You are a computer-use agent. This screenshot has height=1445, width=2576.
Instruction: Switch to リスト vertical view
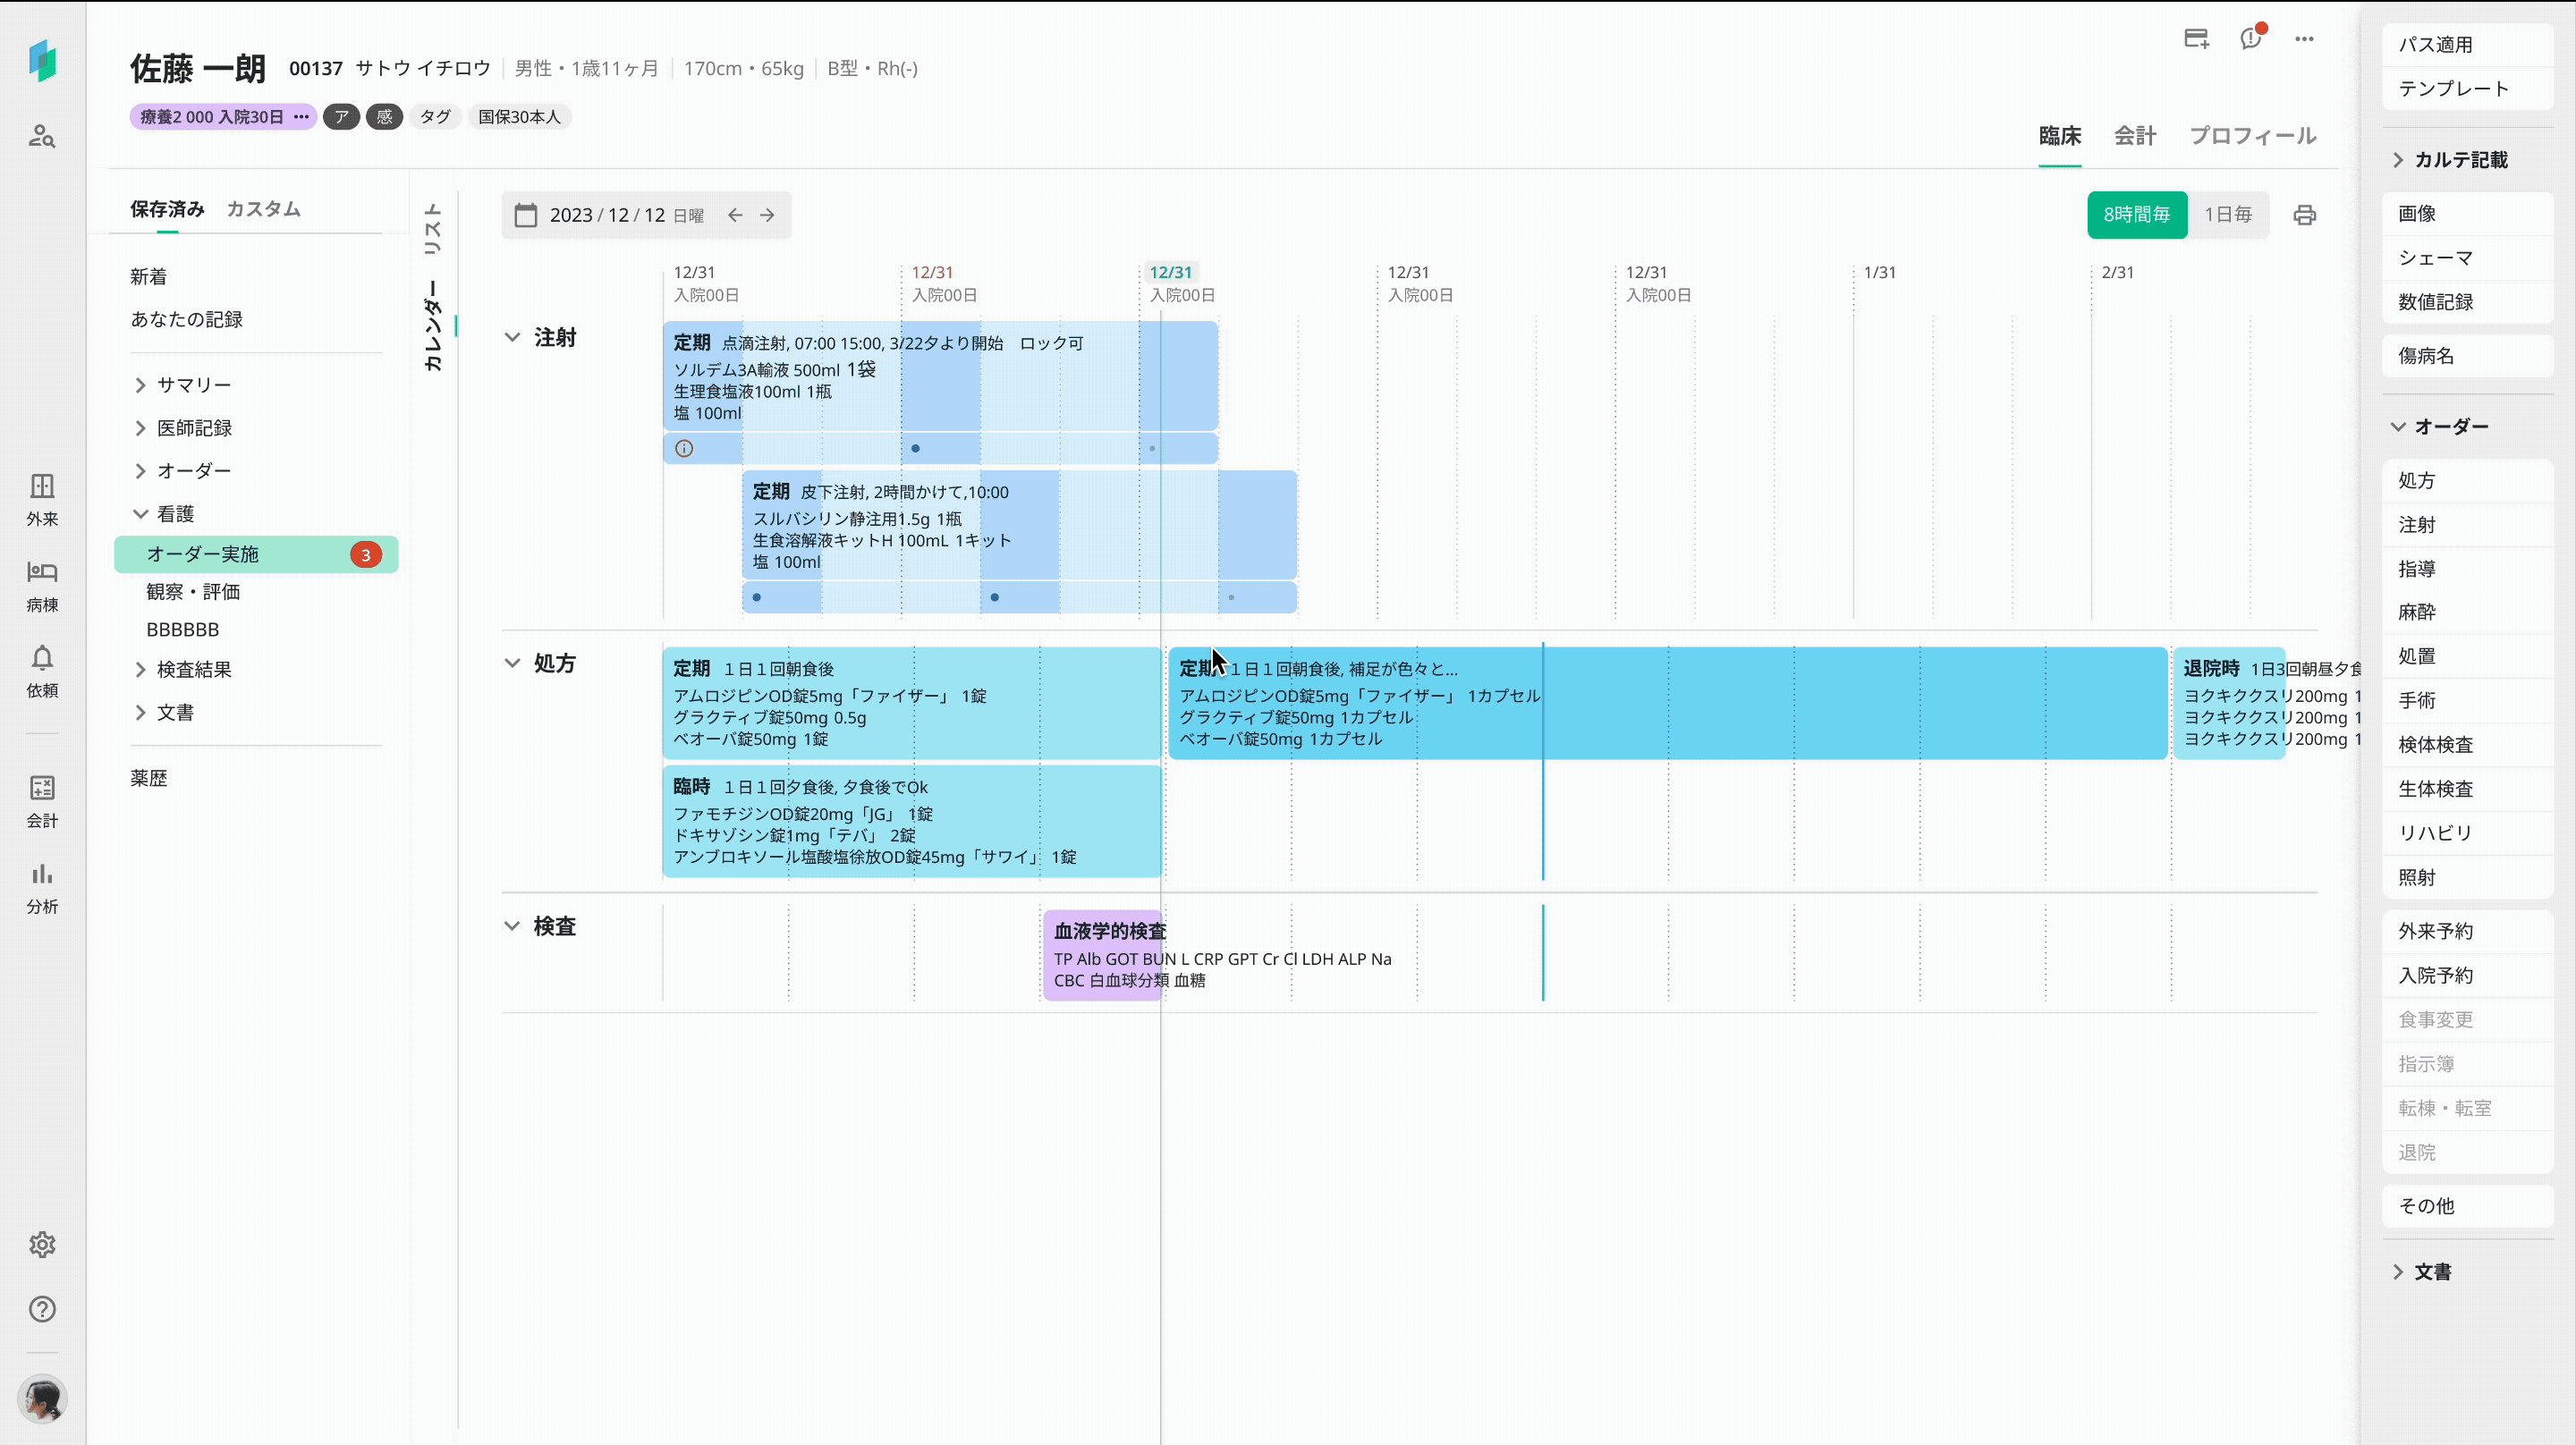coord(433,229)
